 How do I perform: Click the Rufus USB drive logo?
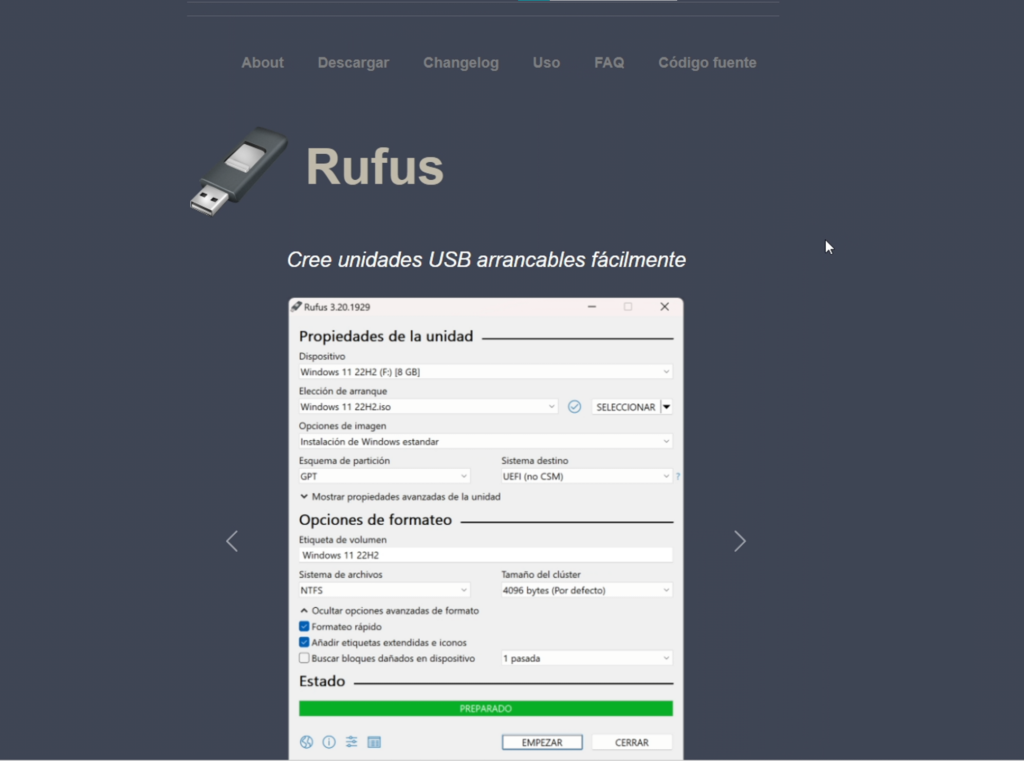tap(238, 170)
